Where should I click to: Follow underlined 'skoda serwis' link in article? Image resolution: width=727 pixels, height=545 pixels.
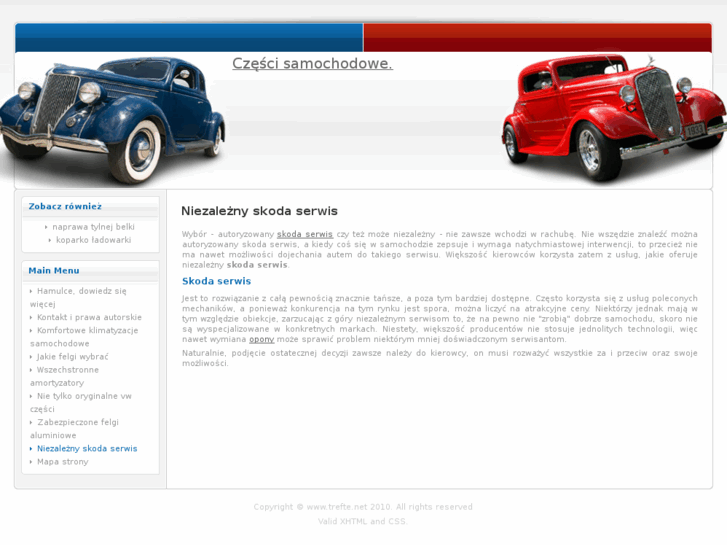point(305,234)
